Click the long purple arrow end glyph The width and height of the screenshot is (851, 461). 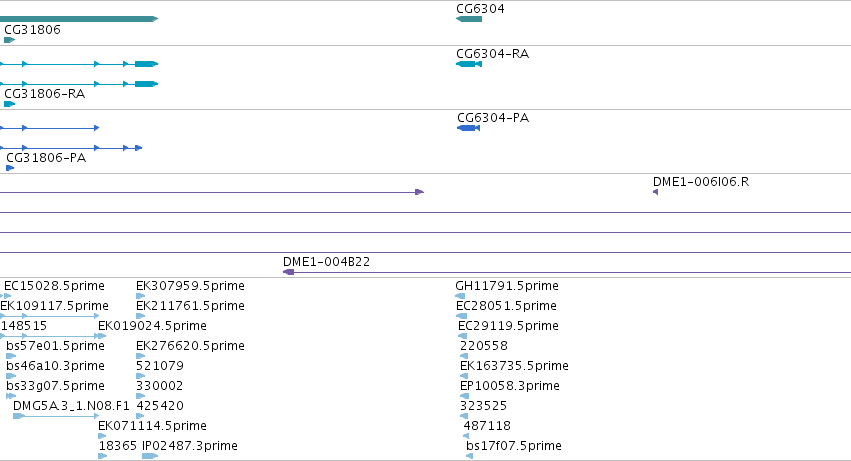pyautogui.click(x=420, y=192)
